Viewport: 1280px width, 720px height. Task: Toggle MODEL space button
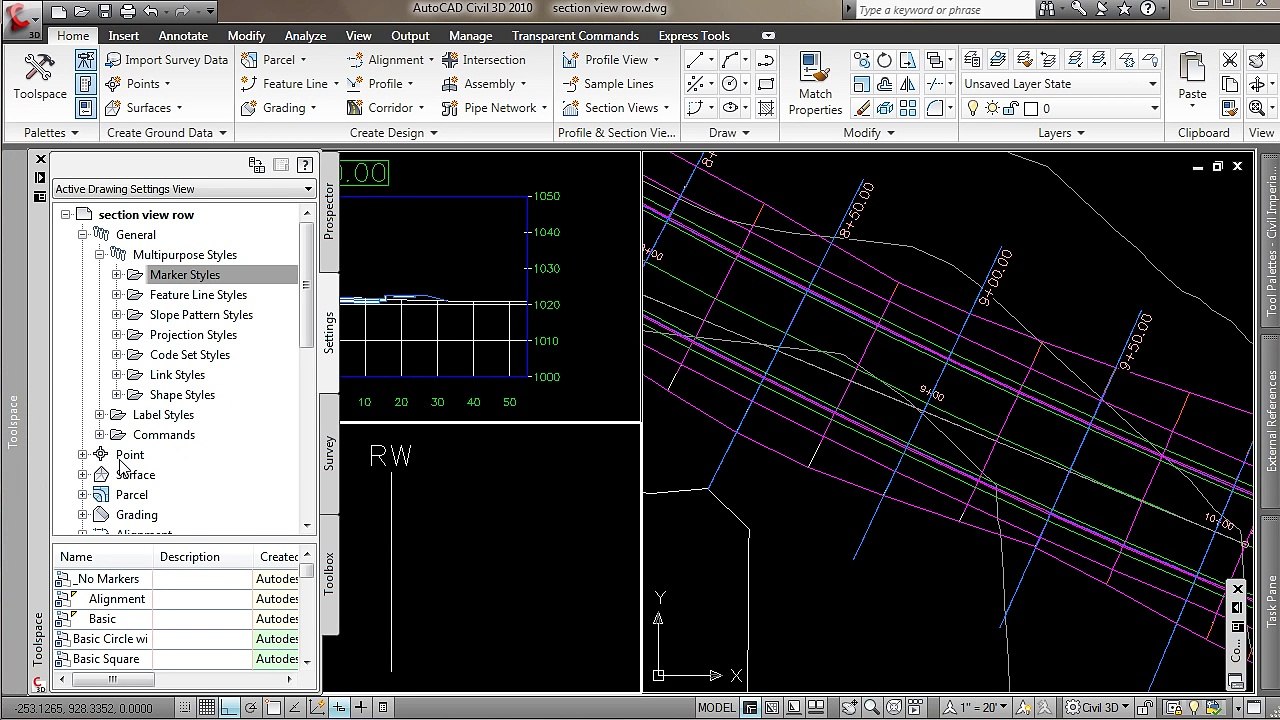(717, 708)
